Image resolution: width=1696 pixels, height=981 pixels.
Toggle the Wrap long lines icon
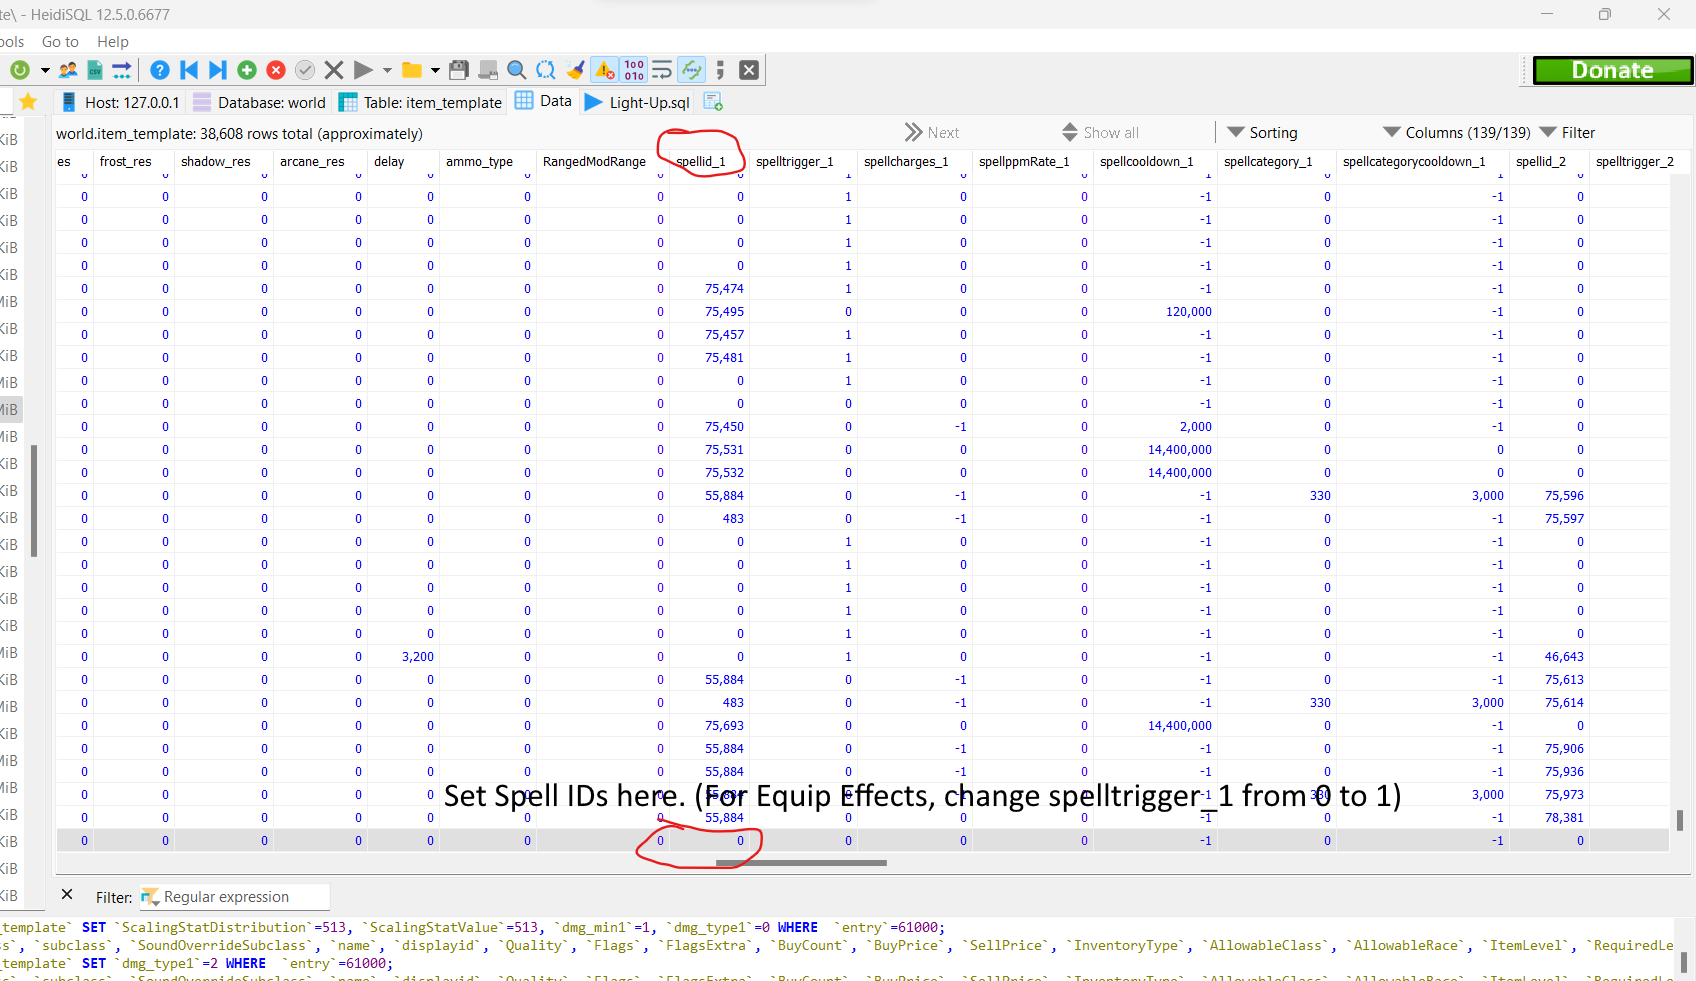tap(662, 70)
